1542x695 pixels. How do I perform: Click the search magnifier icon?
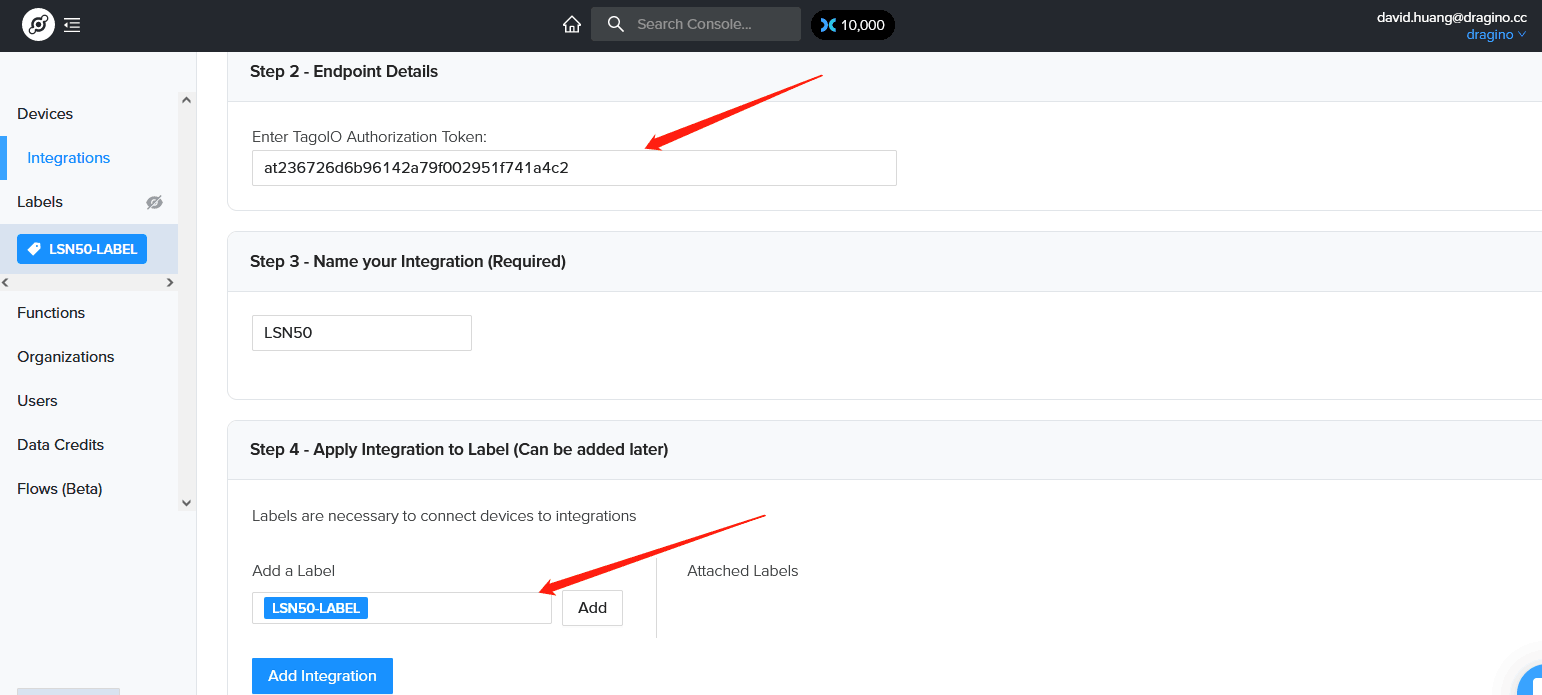coord(616,24)
